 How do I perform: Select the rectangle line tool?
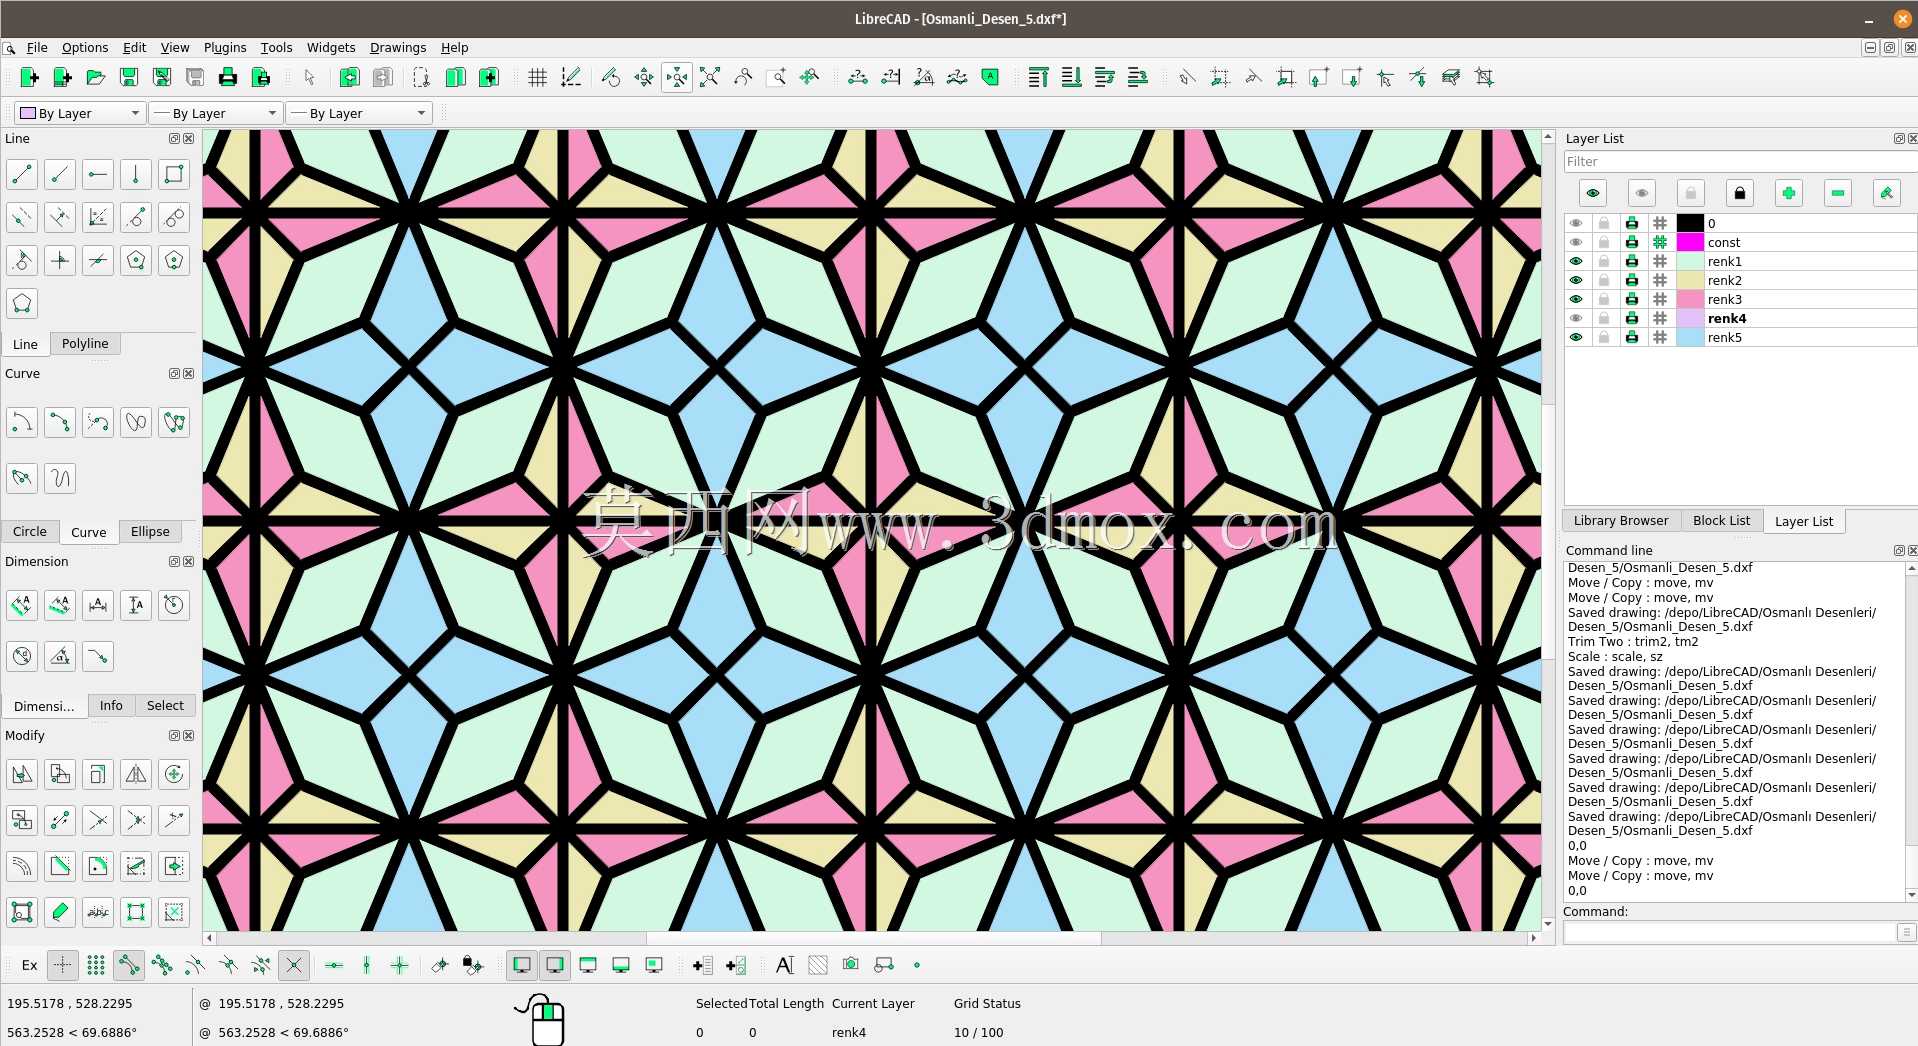(x=174, y=174)
